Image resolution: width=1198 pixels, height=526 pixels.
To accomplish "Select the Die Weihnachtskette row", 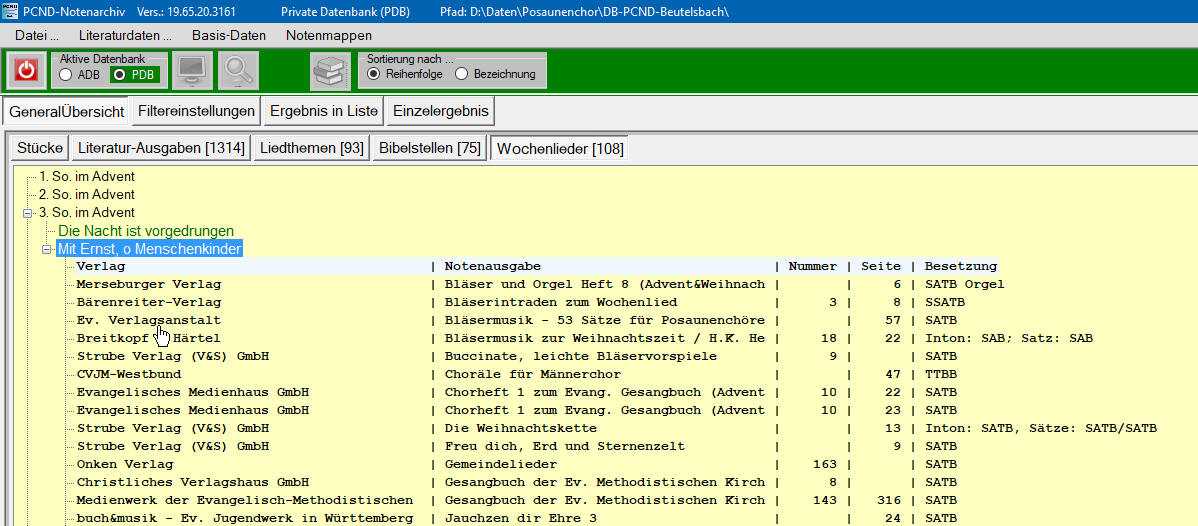I will tap(617, 428).
